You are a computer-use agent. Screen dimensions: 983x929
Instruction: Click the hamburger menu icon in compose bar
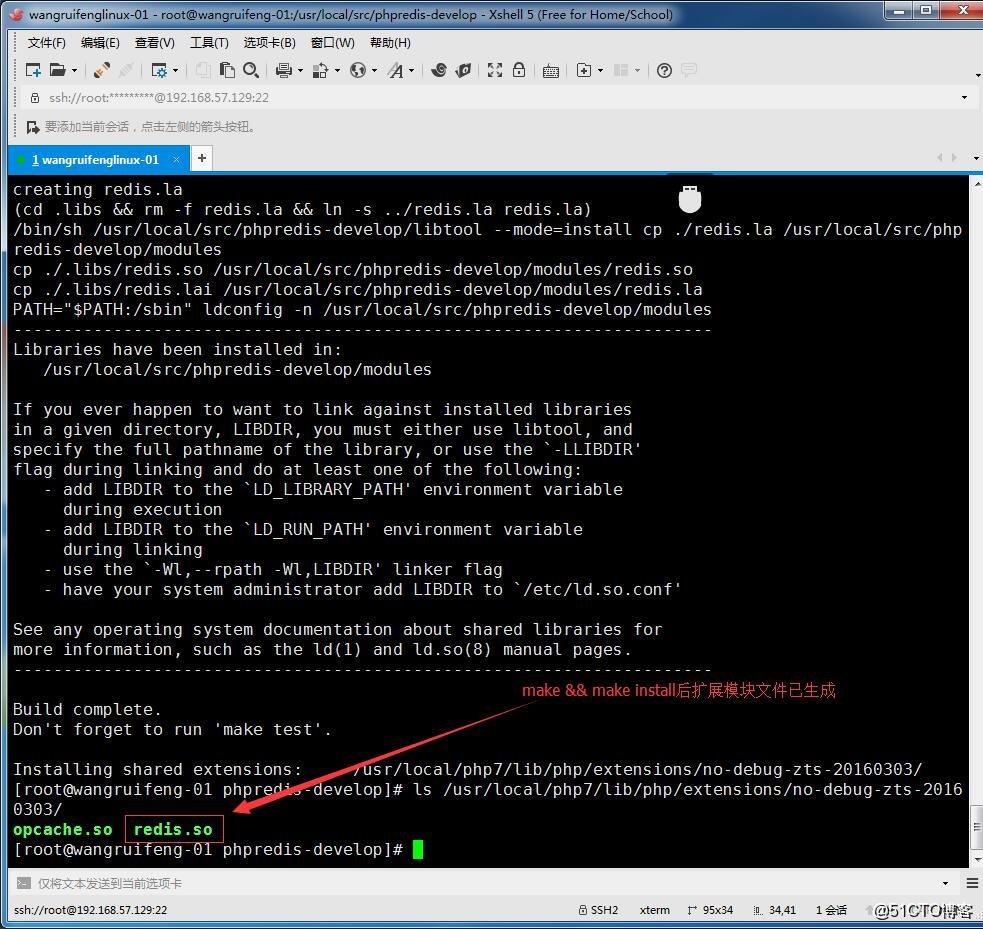coord(972,883)
